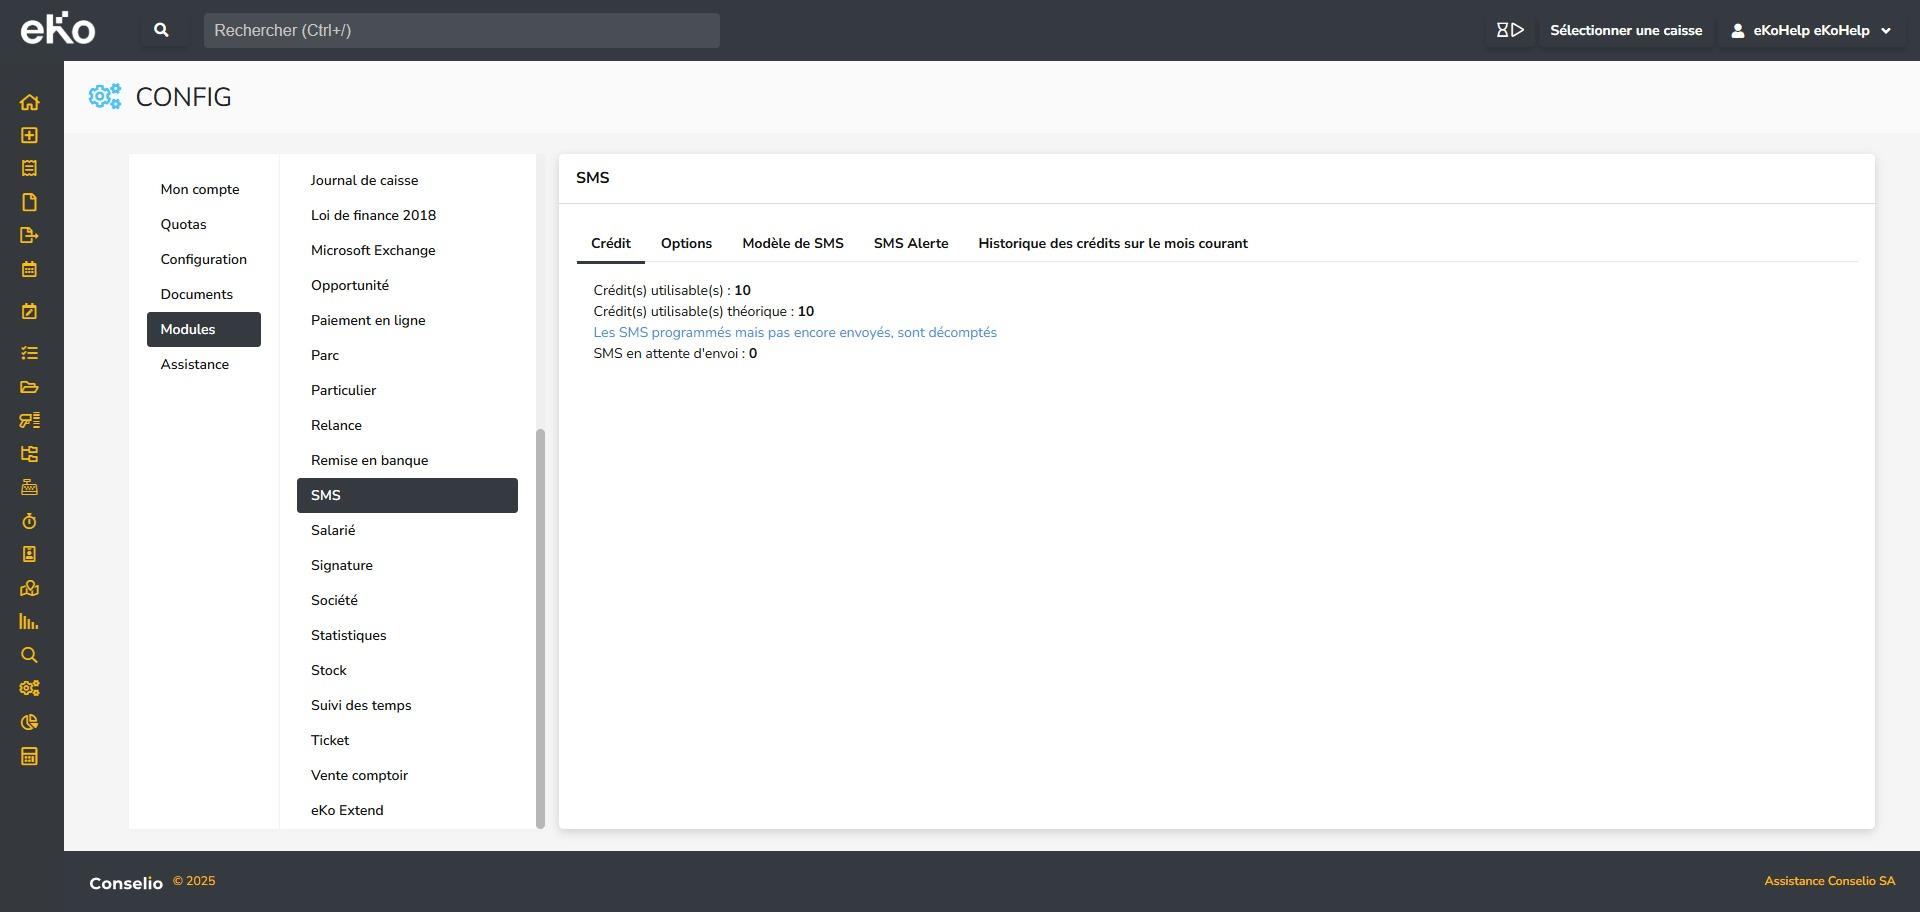Focus the Rechercher search field
The width and height of the screenshot is (1920, 912).
[461, 30]
